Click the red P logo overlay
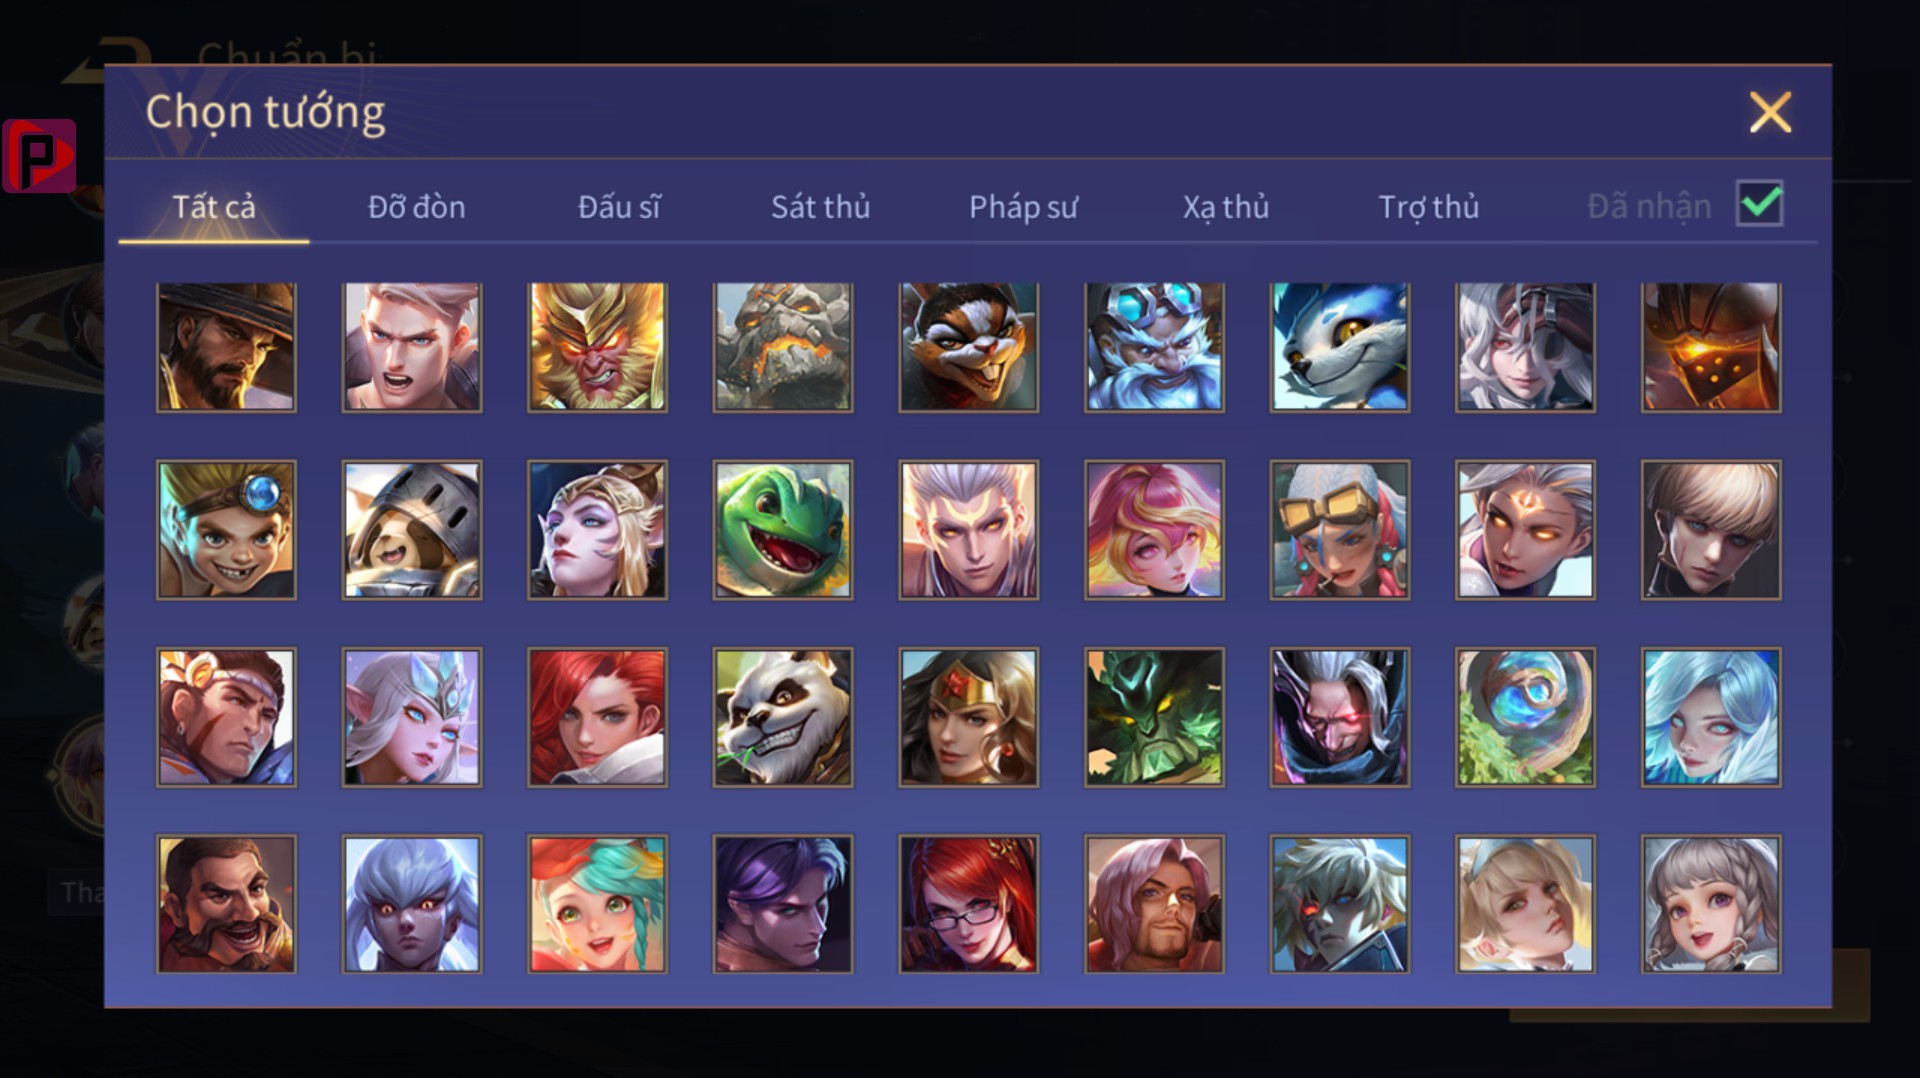1920x1078 pixels. (39, 156)
